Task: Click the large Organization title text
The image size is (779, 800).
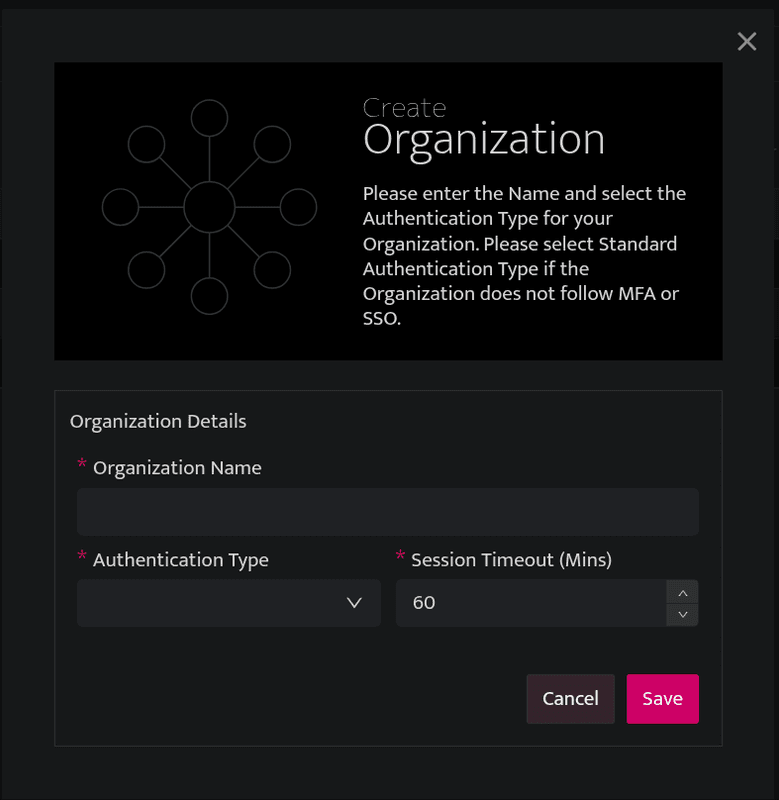Action: tap(484, 139)
